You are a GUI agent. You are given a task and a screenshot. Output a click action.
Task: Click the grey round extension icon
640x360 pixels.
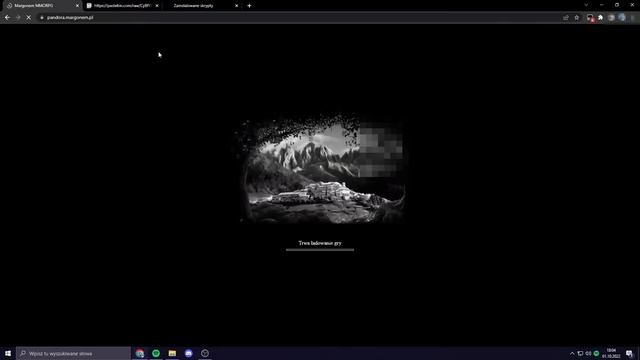(611, 18)
